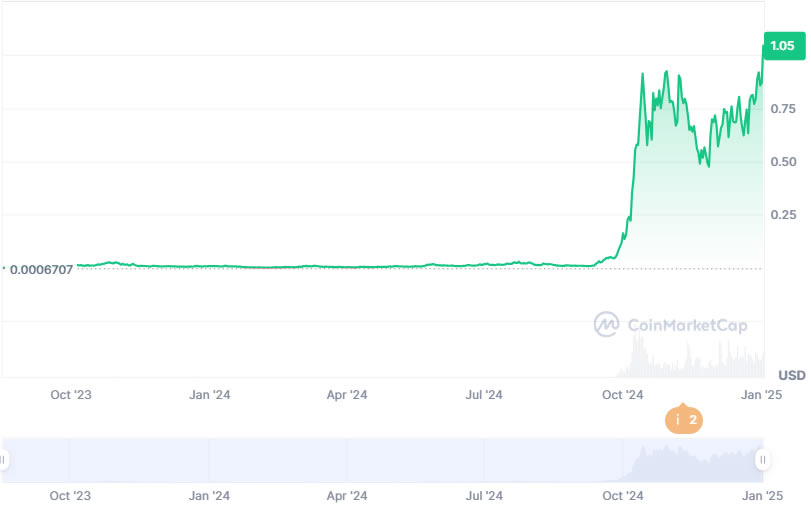Click Jul '24 label on main chart axis

pos(485,395)
